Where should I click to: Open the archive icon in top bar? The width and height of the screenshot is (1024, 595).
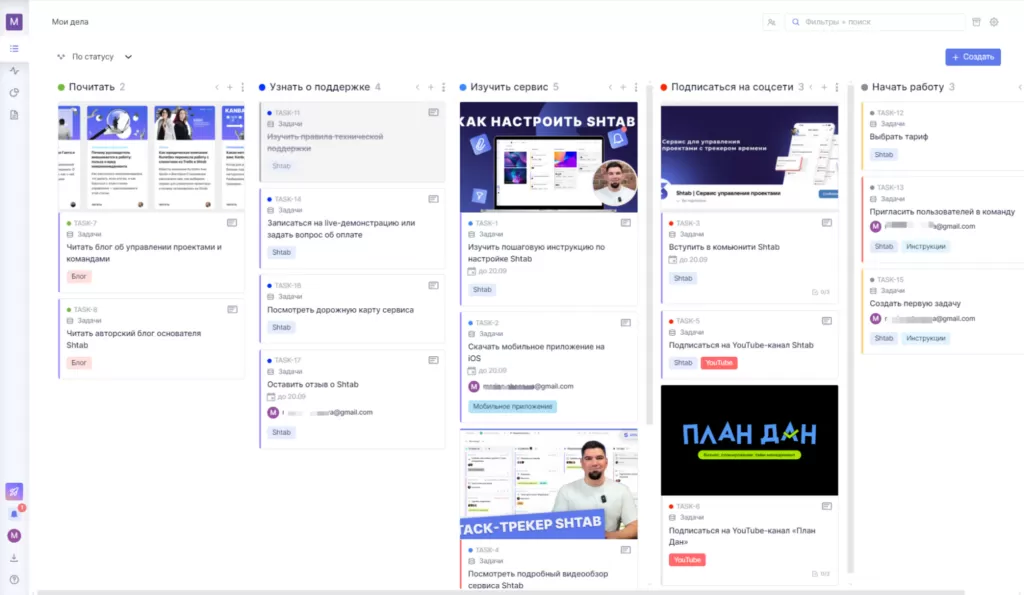[x=976, y=22]
